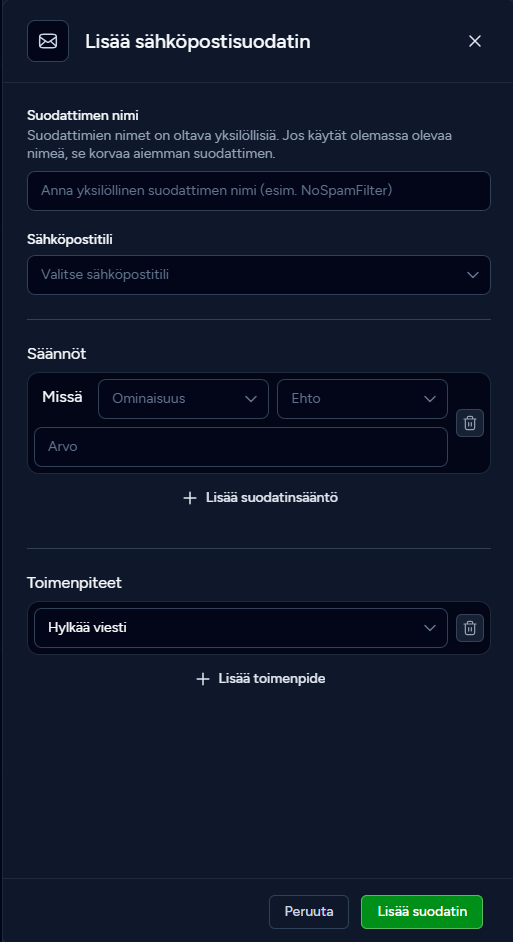Open the Valitse sähköpostitili dropdown
Screen dimensions: 513x942
click(259, 275)
